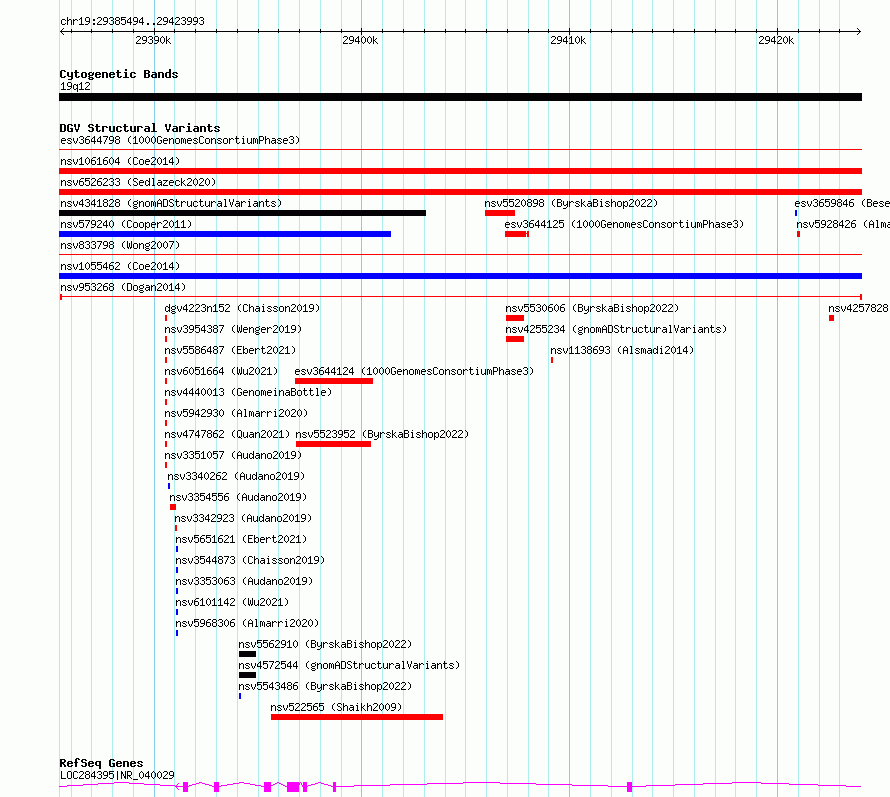Image resolution: width=890 pixels, height=797 pixels.
Task: Open variant nsv3353063 (Audano2019)
Action: pyautogui.click(x=244, y=581)
